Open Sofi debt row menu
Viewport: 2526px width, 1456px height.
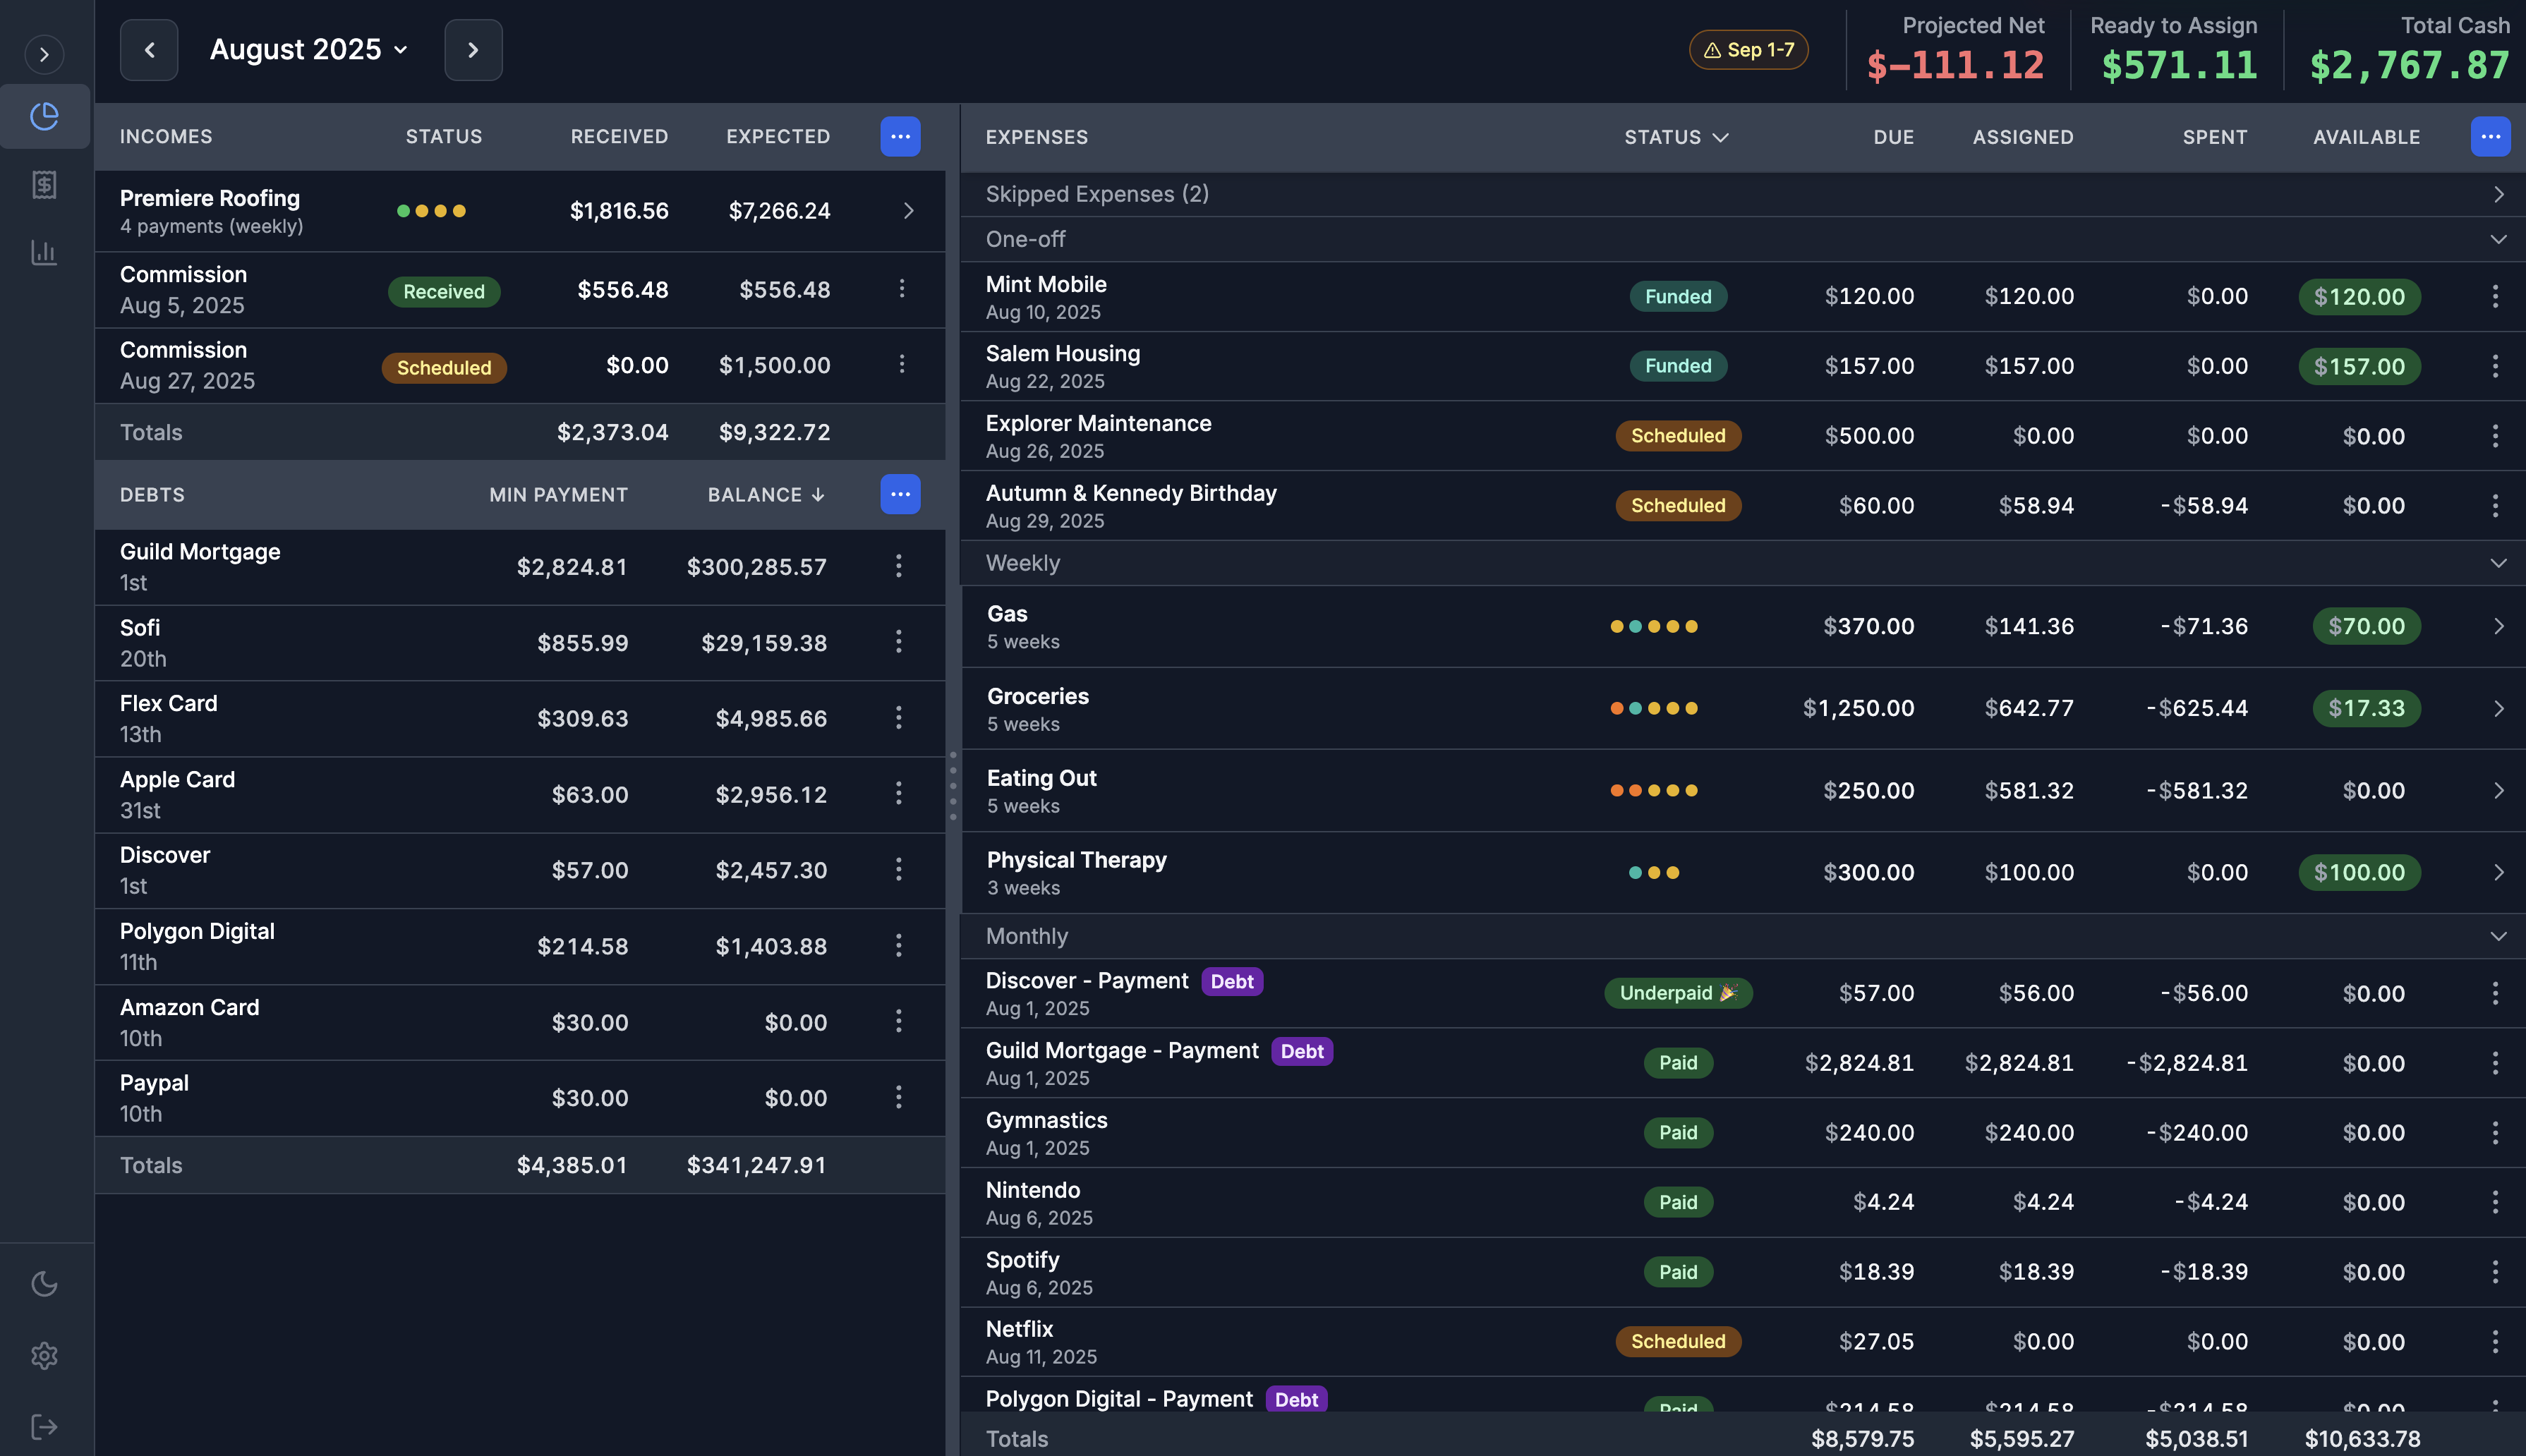tap(898, 642)
